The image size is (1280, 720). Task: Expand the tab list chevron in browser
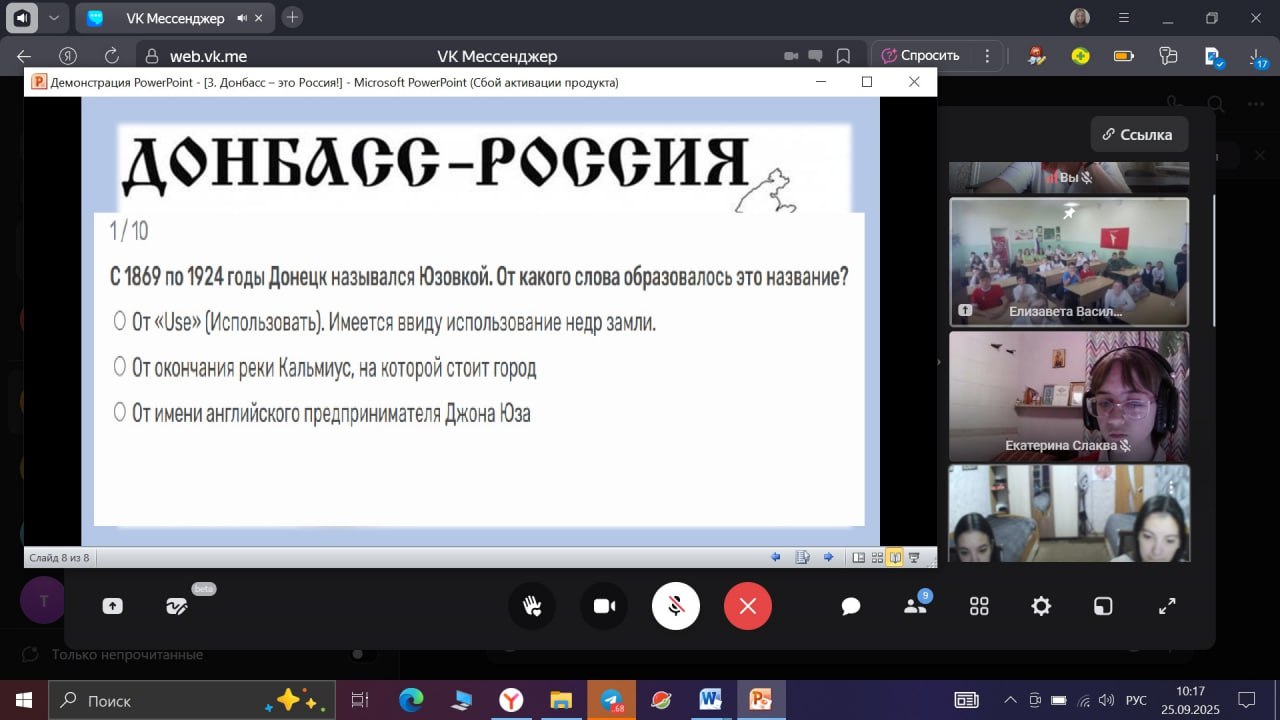click(x=54, y=18)
